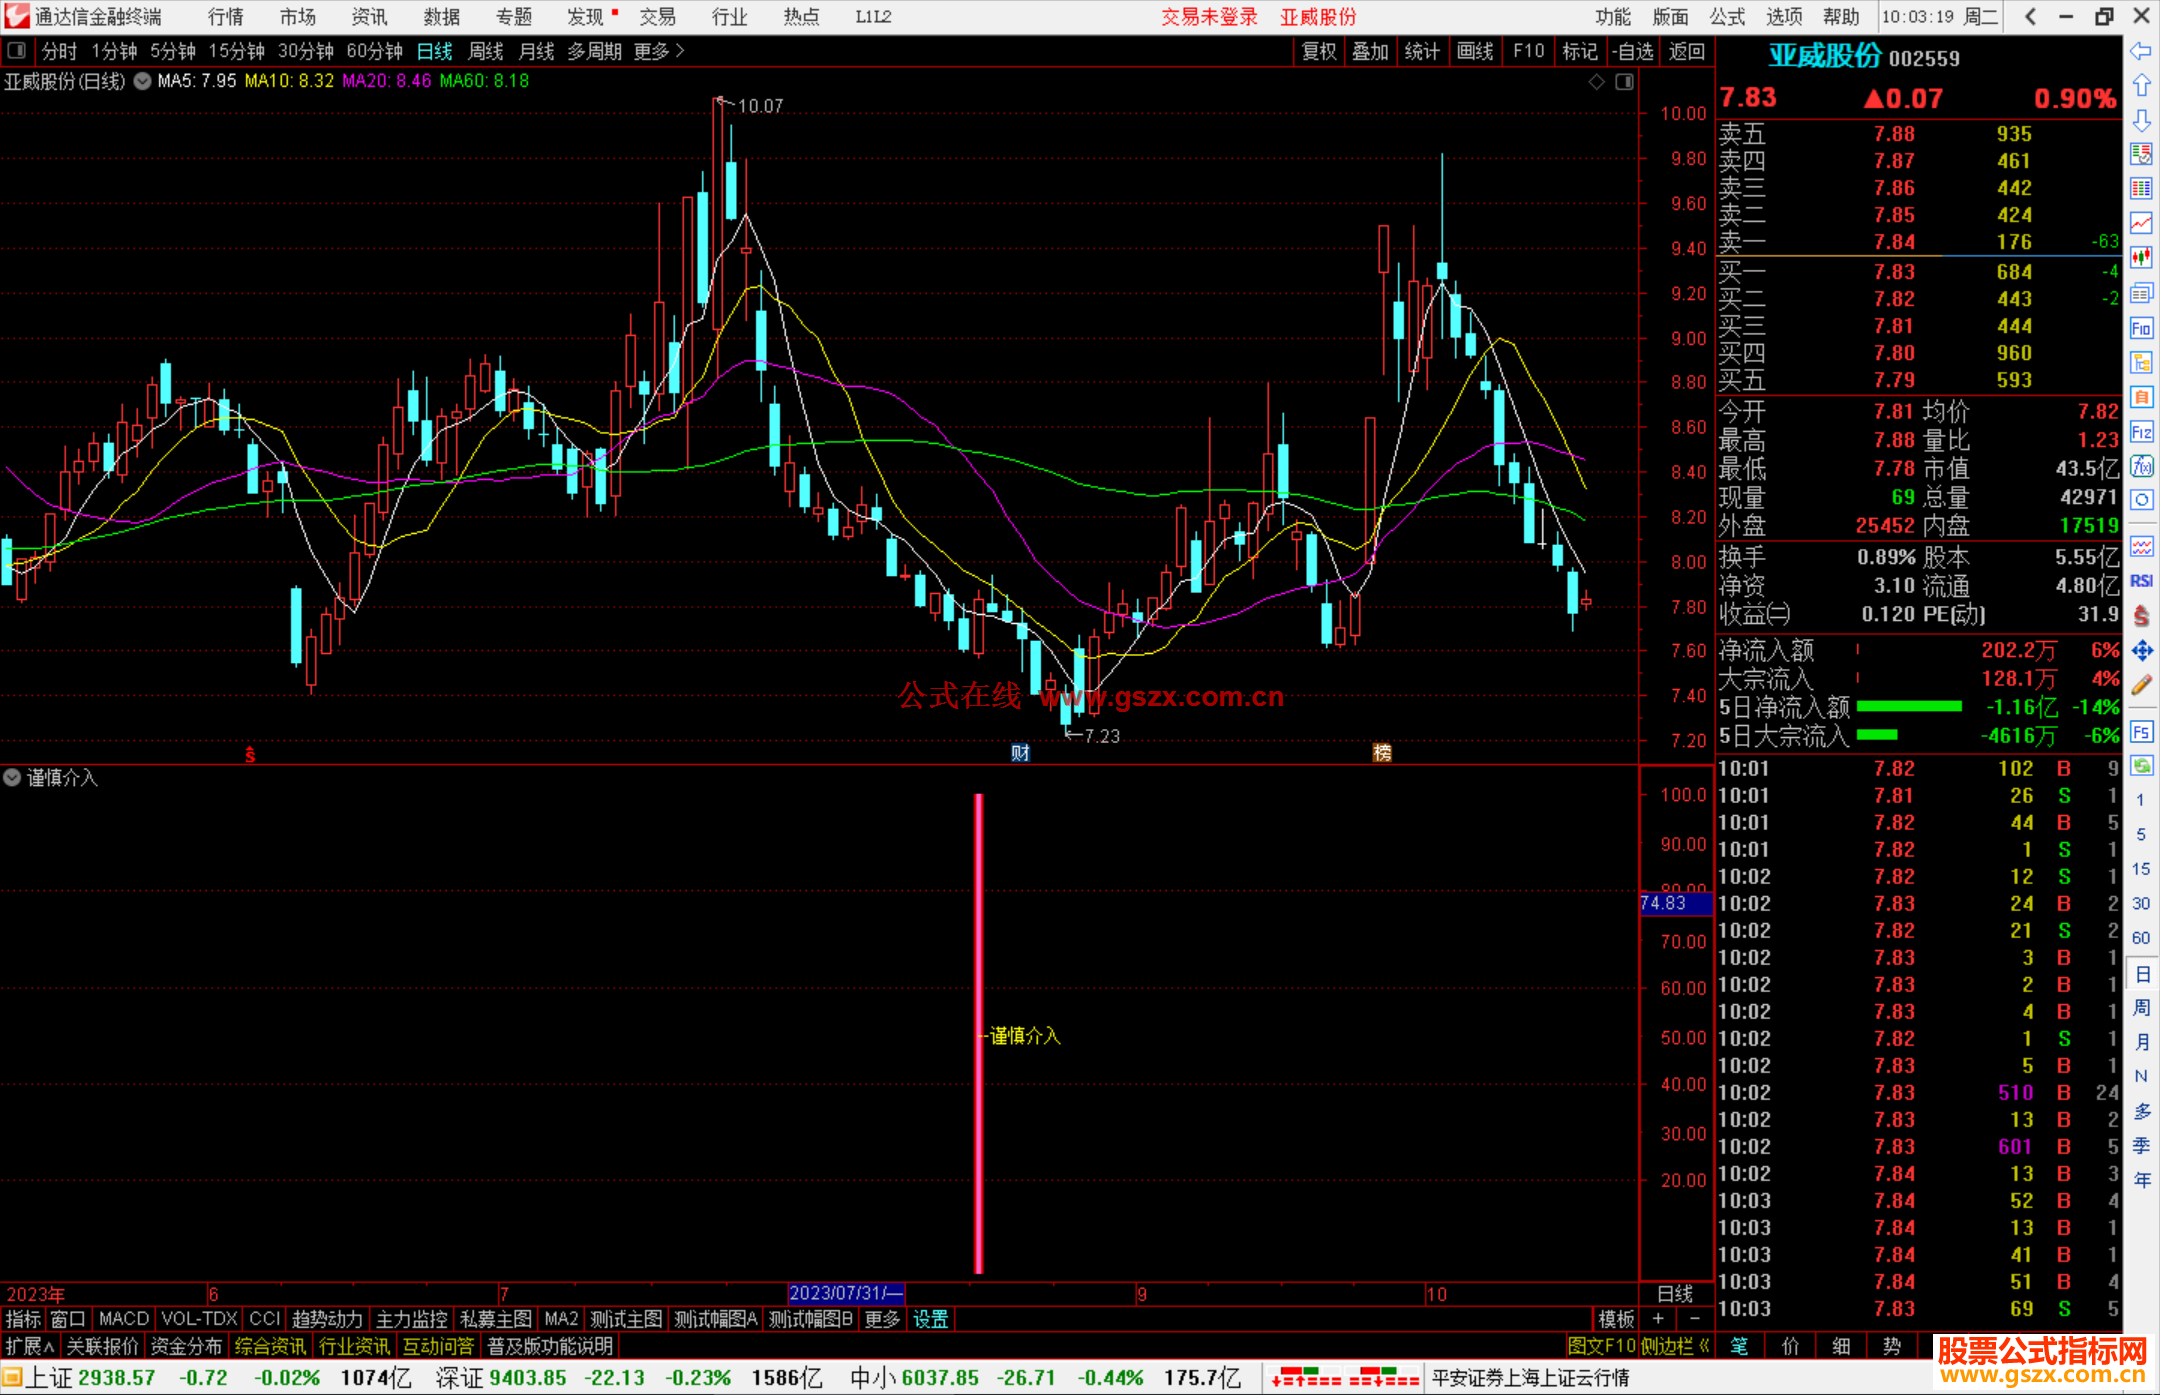The image size is (2160, 1395).
Task: Click the F12 sidebar icon
Action: coord(2141,432)
